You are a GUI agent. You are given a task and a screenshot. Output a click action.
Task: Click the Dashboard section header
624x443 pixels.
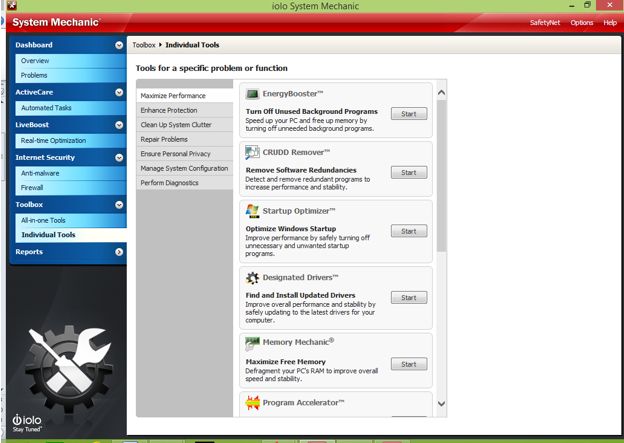(68, 45)
